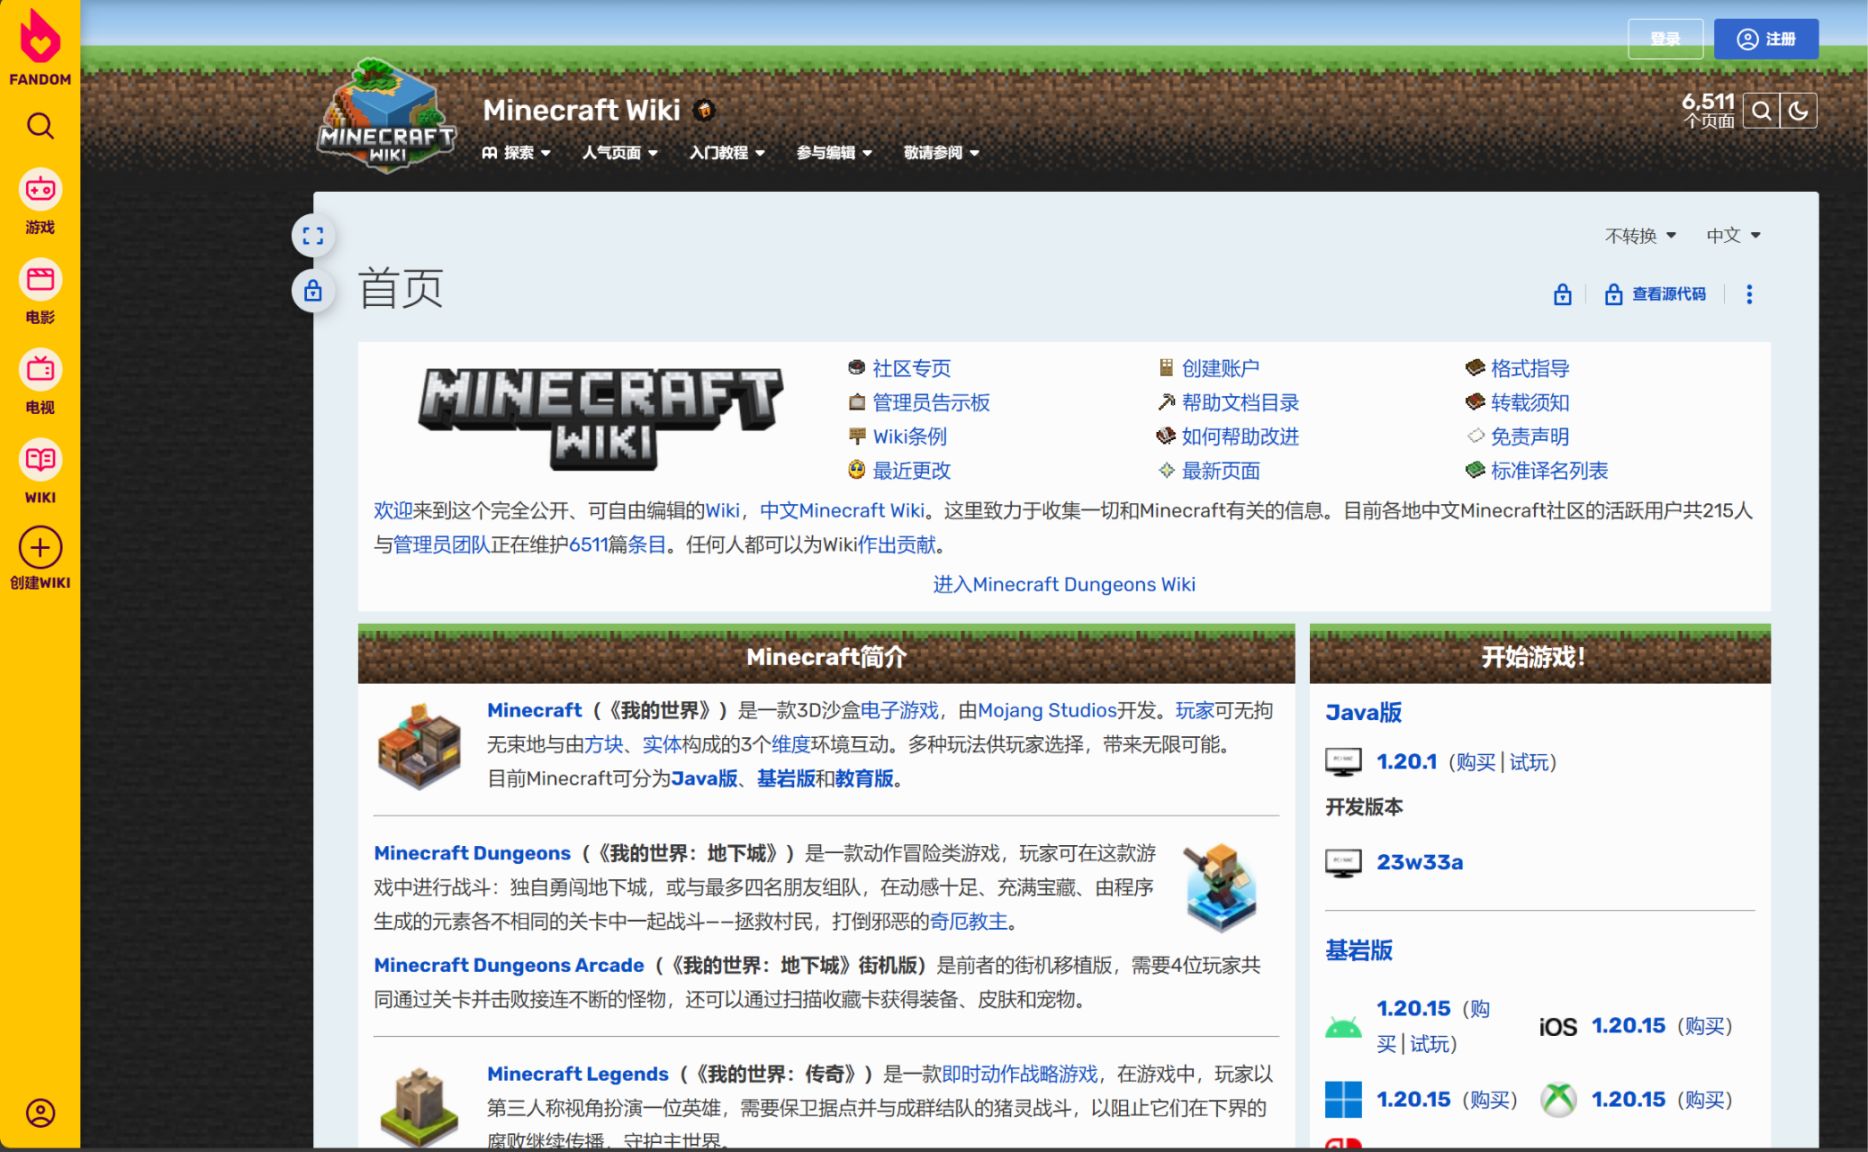Click the iOS platform icon
This screenshot has height=1152, width=1868.
(1557, 1026)
